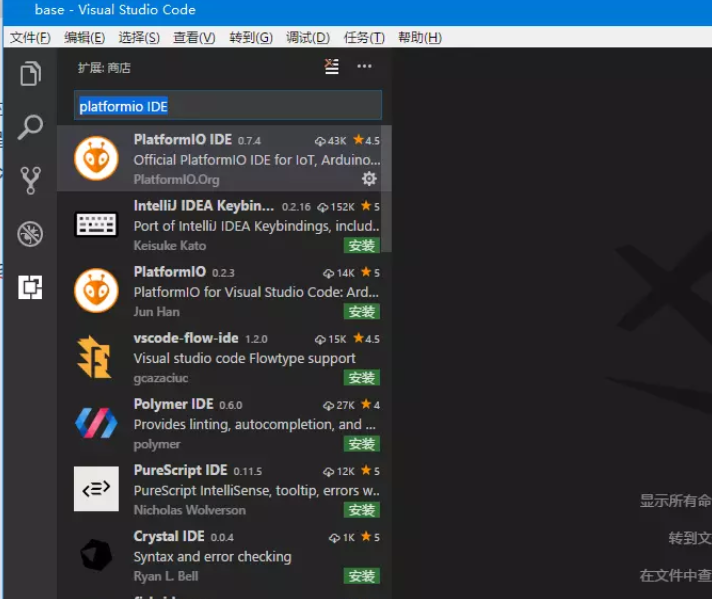Install the PlatformIO extension by Jun Han
The width and height of the screenshot is (712, 599).
coord(361,311)
